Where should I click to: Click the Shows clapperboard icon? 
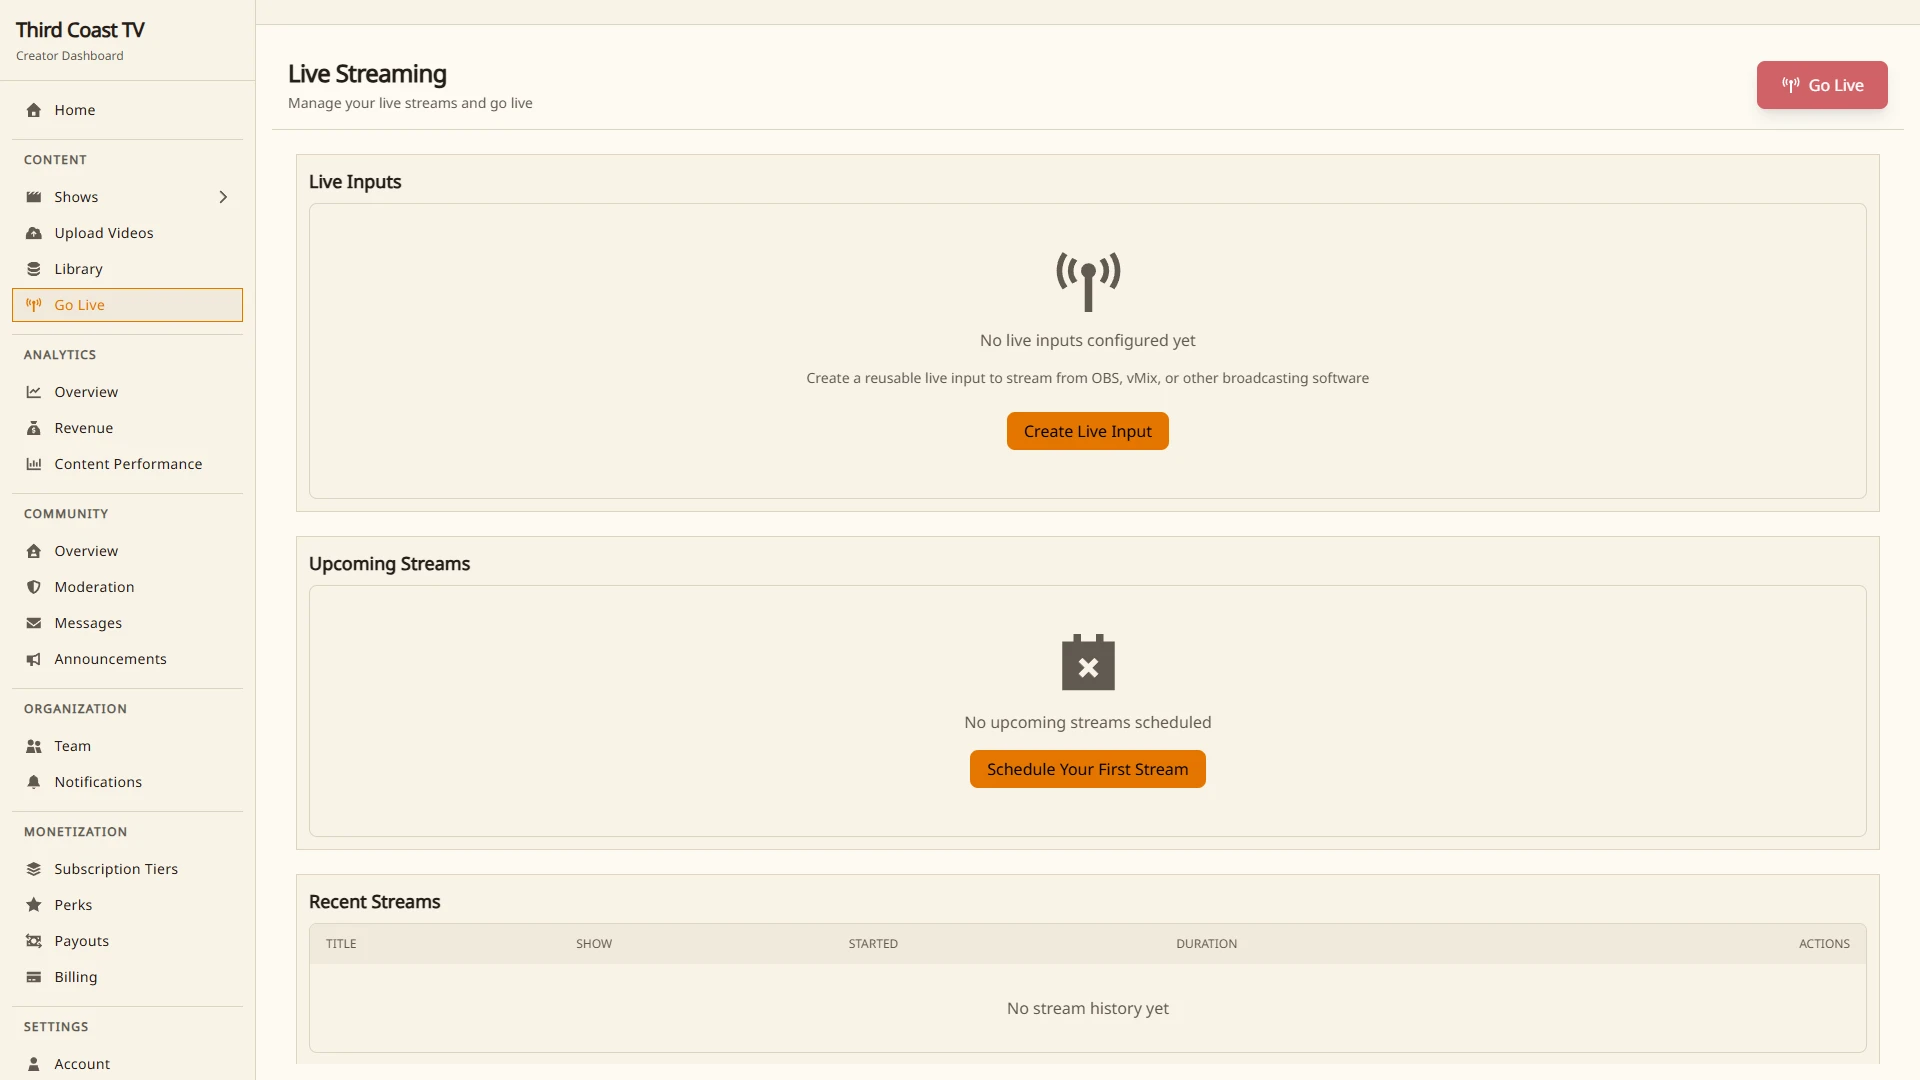(x=34, y=197)
